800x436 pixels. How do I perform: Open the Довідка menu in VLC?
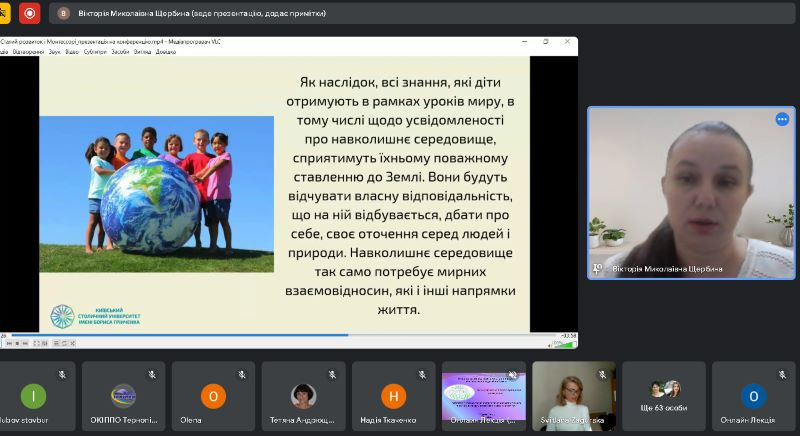pyautogui.click(x=166, y=52)
